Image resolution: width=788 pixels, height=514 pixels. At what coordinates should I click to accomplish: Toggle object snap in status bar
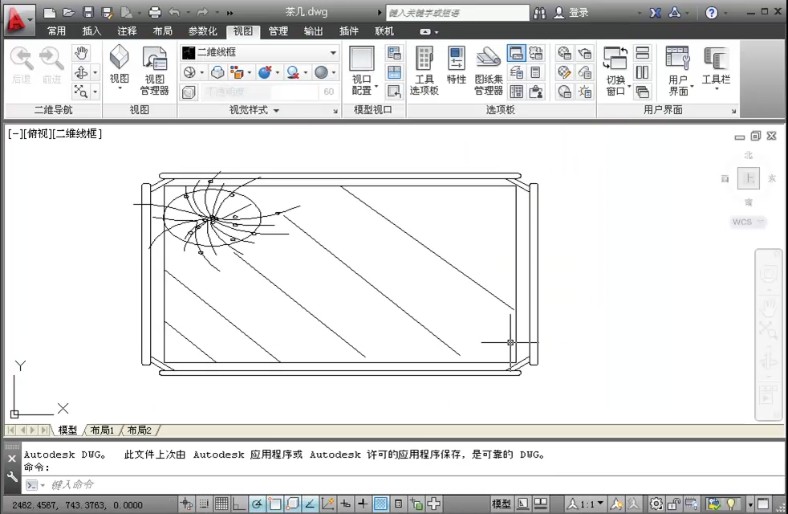coord(274,503)
